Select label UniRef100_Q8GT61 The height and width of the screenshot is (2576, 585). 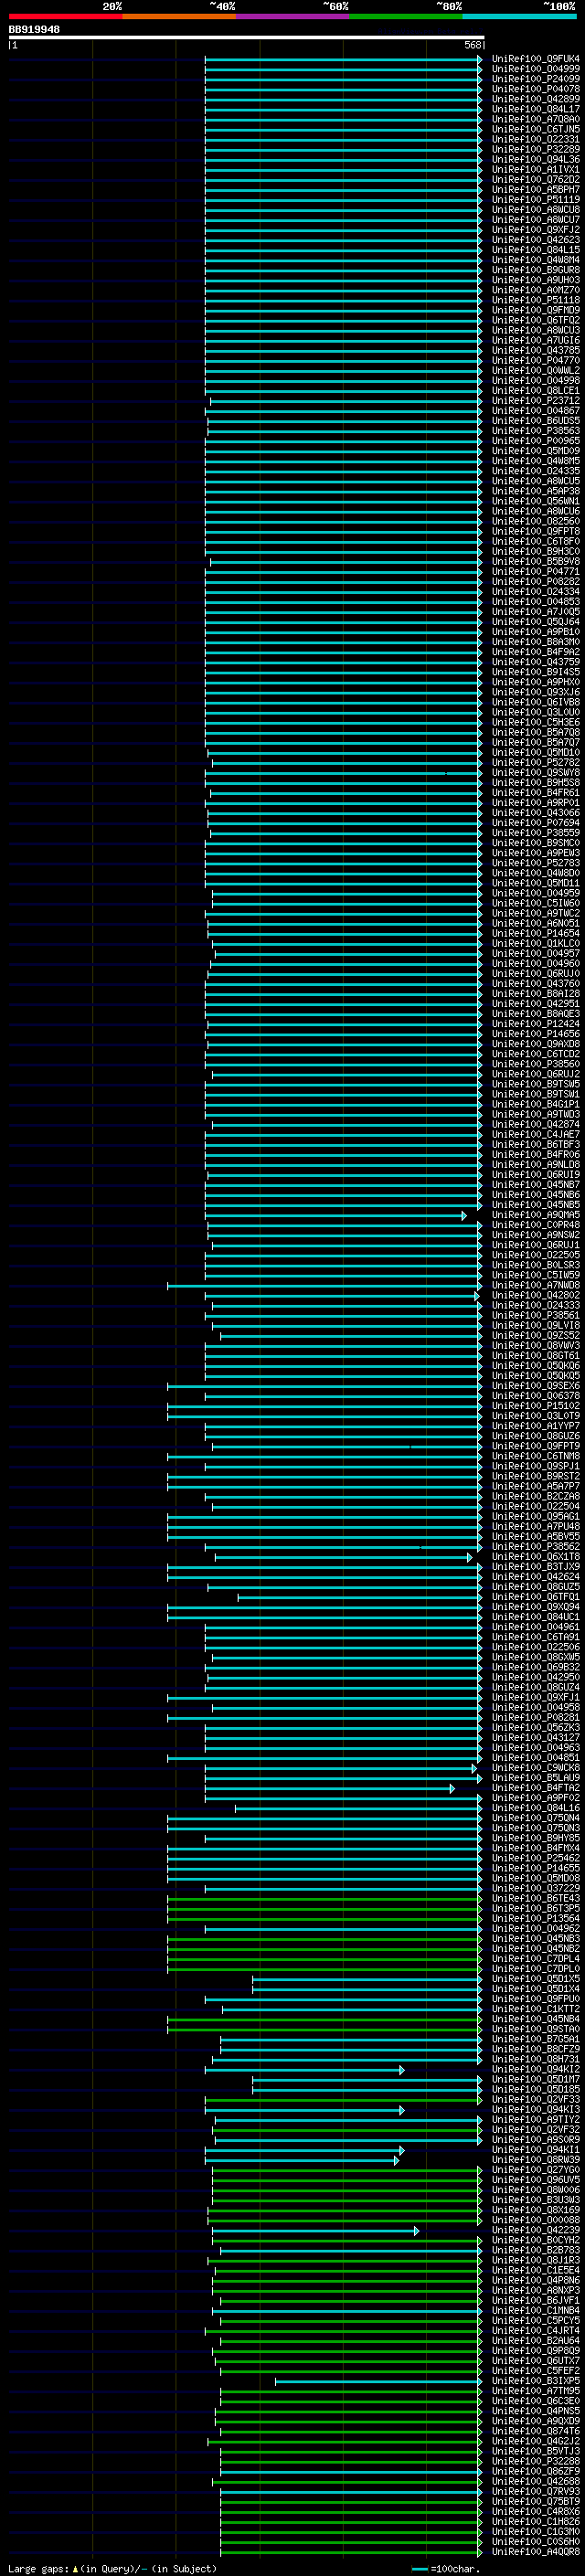click(x=536, y=1356)
